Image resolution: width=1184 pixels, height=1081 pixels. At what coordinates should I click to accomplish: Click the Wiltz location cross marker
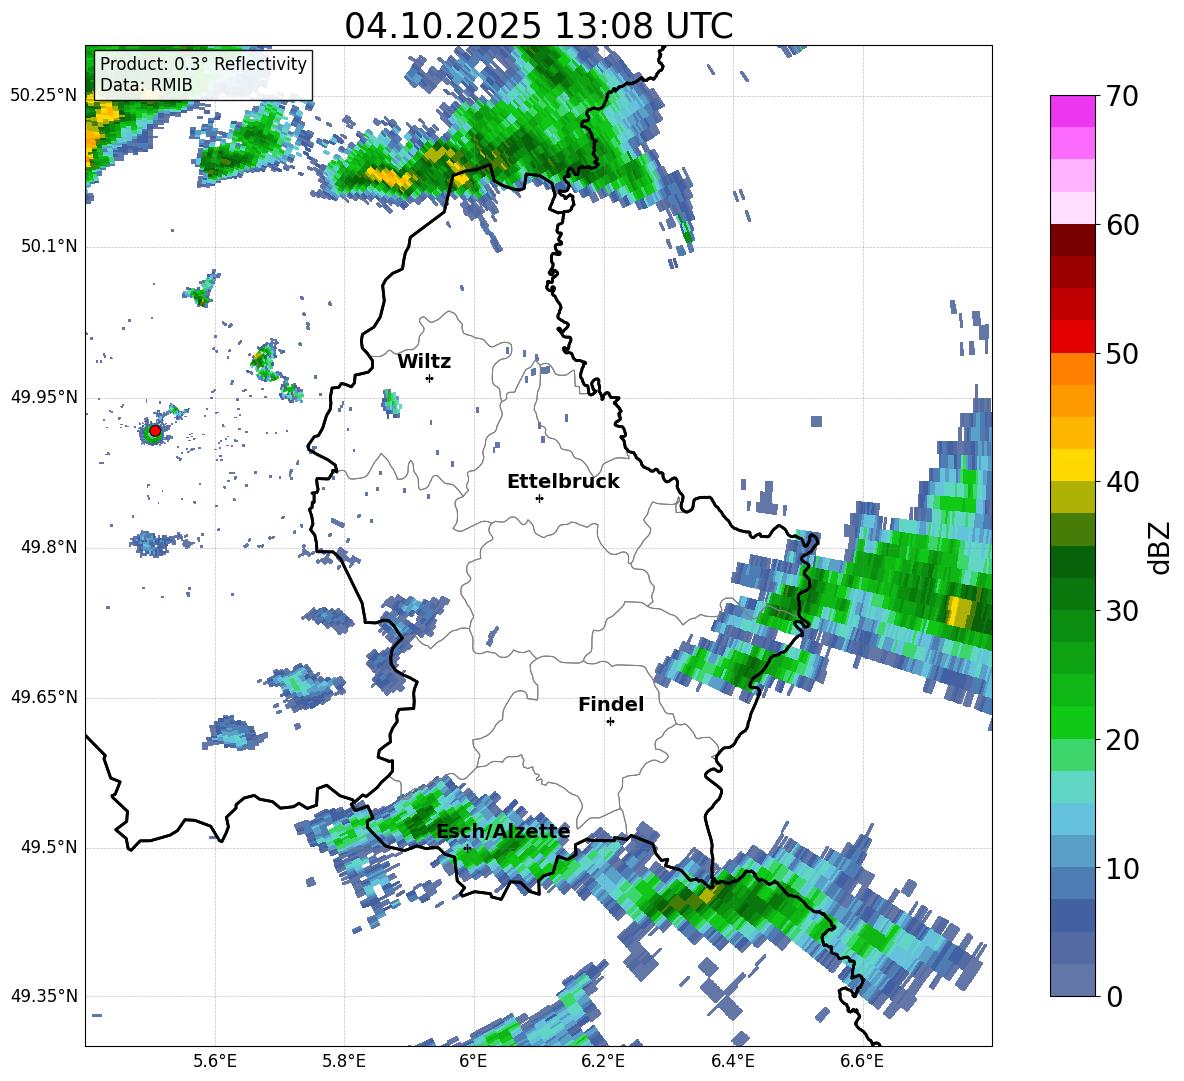pos(430,378)
